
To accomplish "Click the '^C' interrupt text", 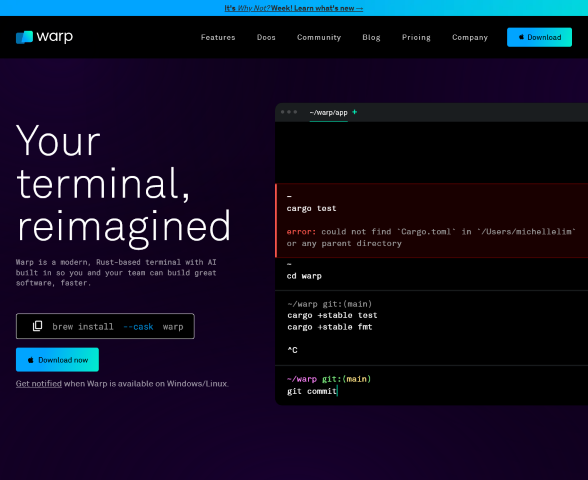I will pos(292,350).
